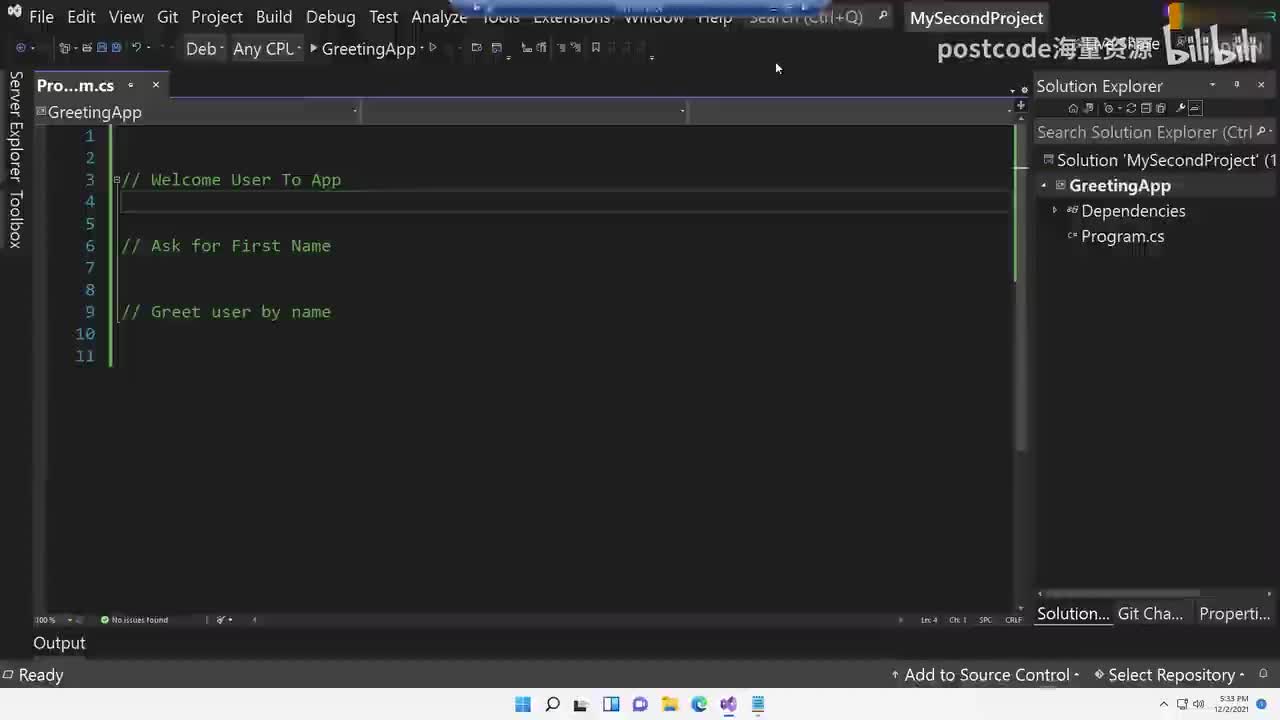Switch to the Git Changes tab
The width and height of the screenshot is (1280, 720).
tap(1150, 614)
